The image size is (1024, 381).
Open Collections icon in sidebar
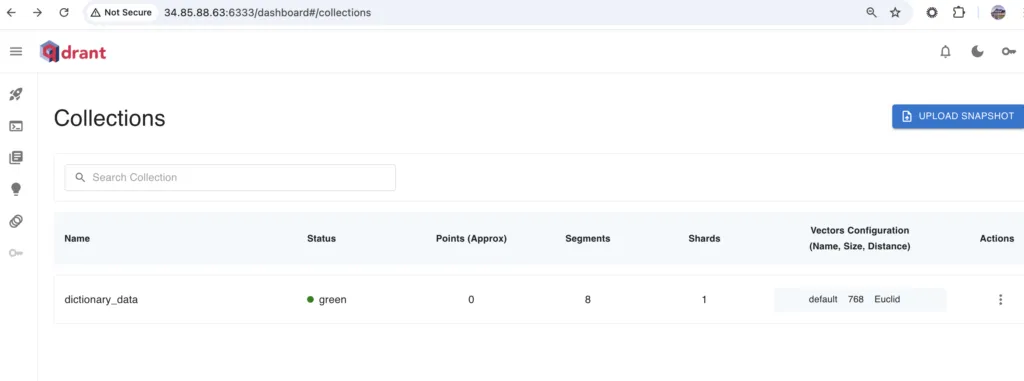(16, 157)
